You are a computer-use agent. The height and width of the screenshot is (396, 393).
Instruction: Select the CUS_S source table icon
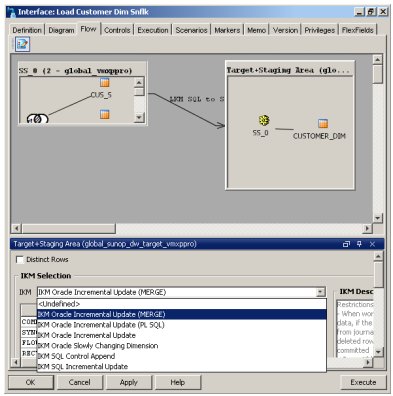(105, 82)
